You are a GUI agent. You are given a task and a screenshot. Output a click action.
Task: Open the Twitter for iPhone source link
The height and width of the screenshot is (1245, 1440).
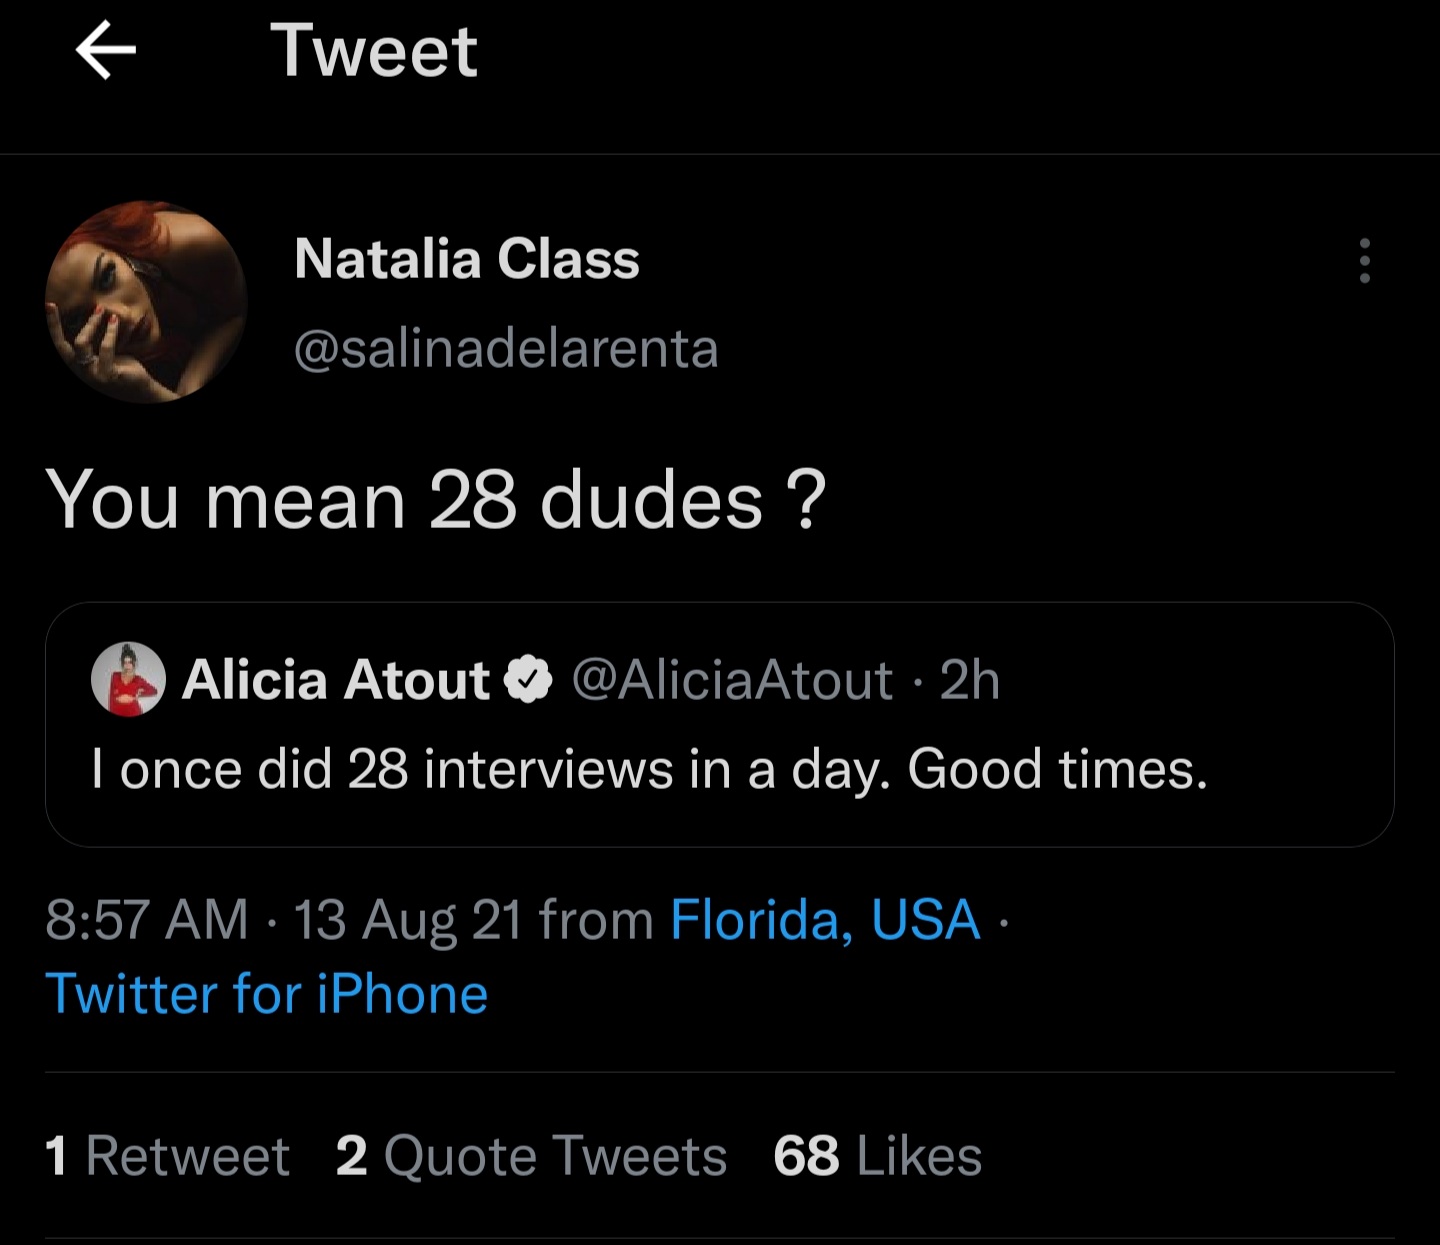267,994
